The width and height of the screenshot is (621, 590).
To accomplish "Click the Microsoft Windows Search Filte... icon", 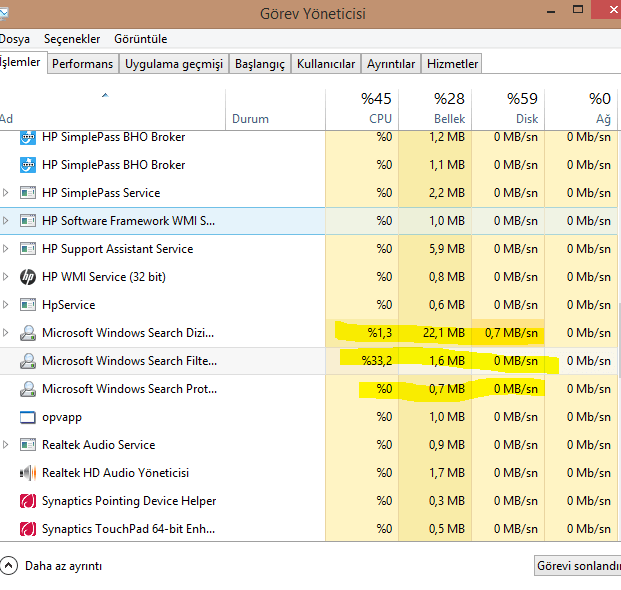I will pyautogui.click(x=28, y=361).
